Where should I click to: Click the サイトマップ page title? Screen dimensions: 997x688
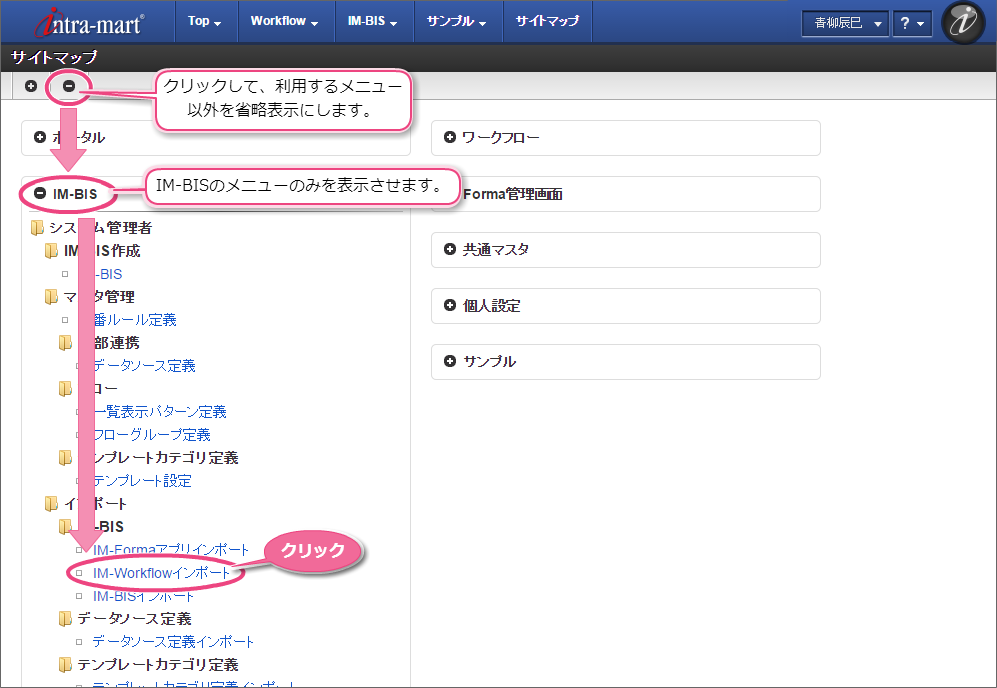(x=54, y=57)
